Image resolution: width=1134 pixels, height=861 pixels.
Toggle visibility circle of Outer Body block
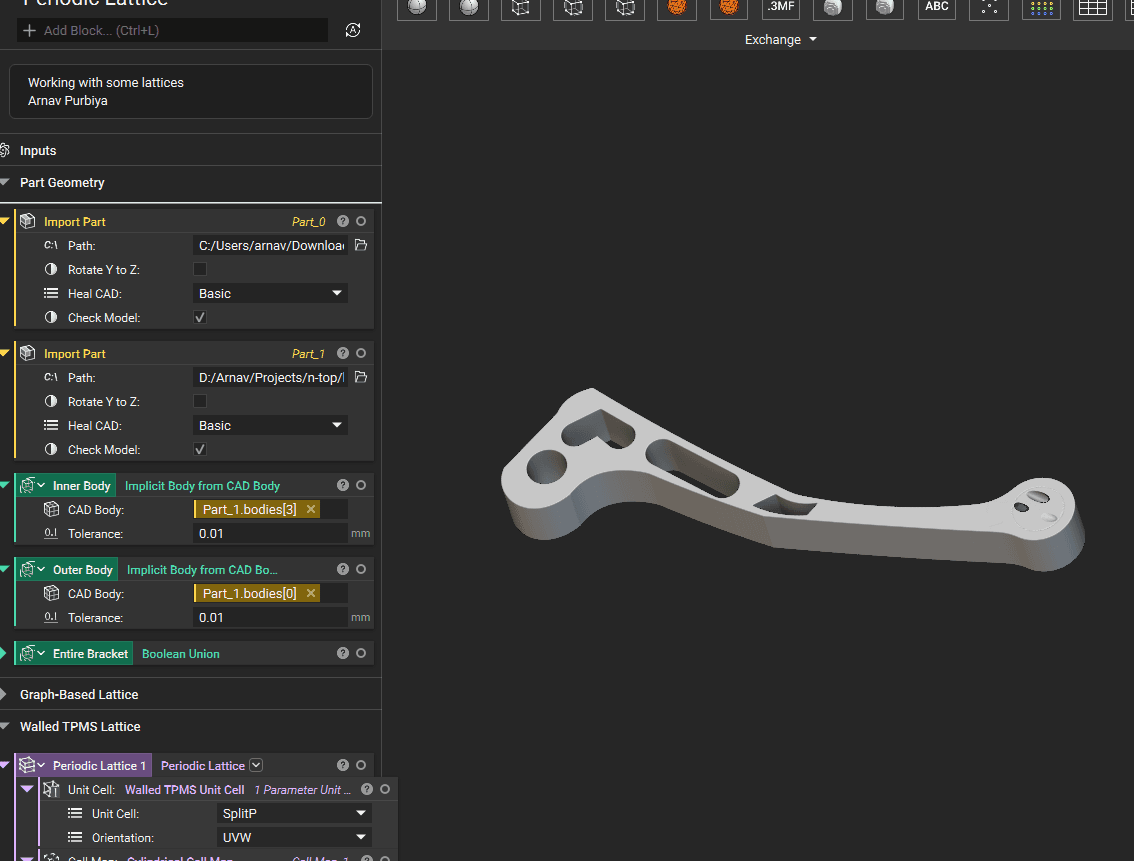(361, 569)
